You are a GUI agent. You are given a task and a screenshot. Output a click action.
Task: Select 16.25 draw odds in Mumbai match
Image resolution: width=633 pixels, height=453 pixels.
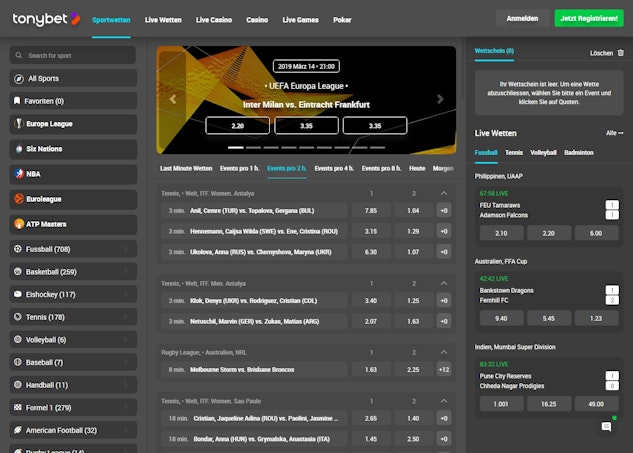tap(549, 404)
